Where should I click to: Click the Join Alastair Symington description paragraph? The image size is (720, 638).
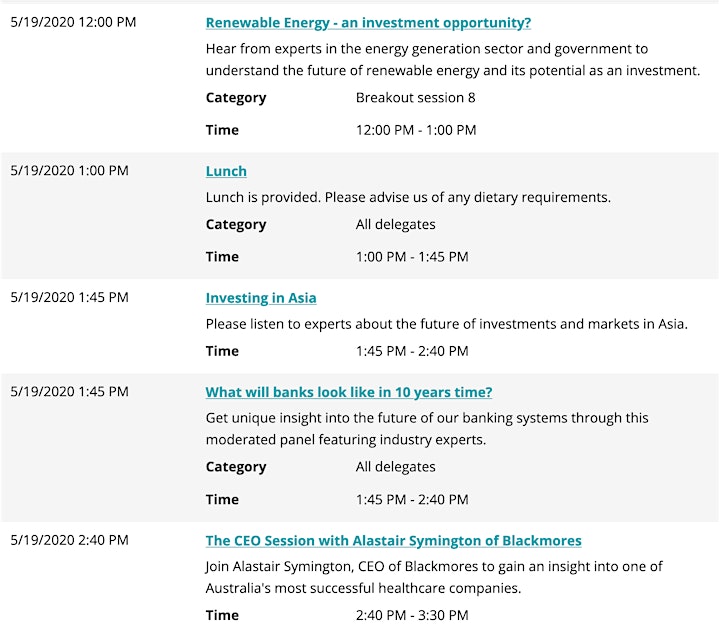[434, 577]
